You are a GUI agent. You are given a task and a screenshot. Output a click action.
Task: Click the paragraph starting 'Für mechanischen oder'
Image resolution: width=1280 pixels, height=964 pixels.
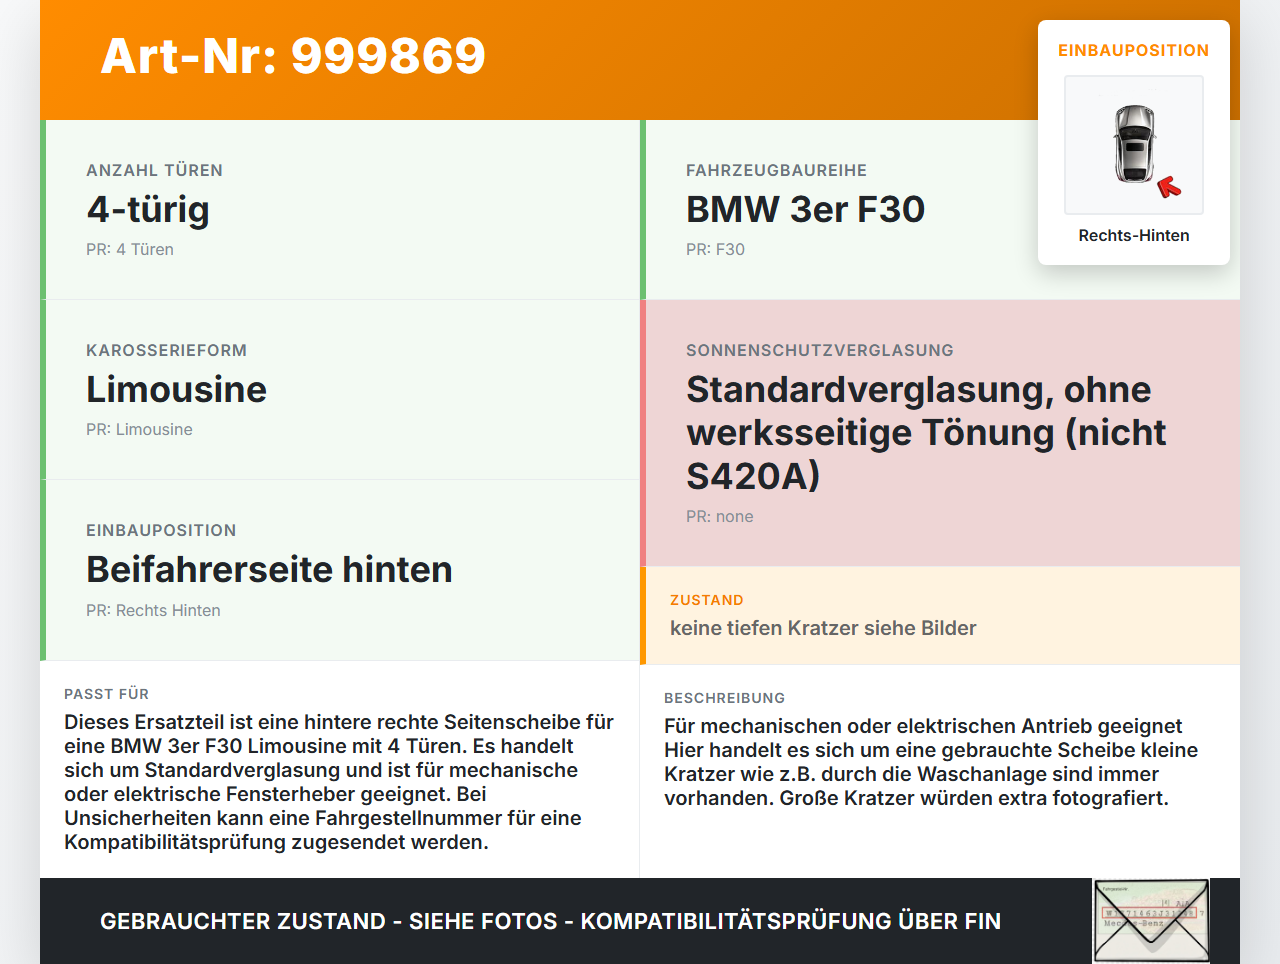pos(931,762)
